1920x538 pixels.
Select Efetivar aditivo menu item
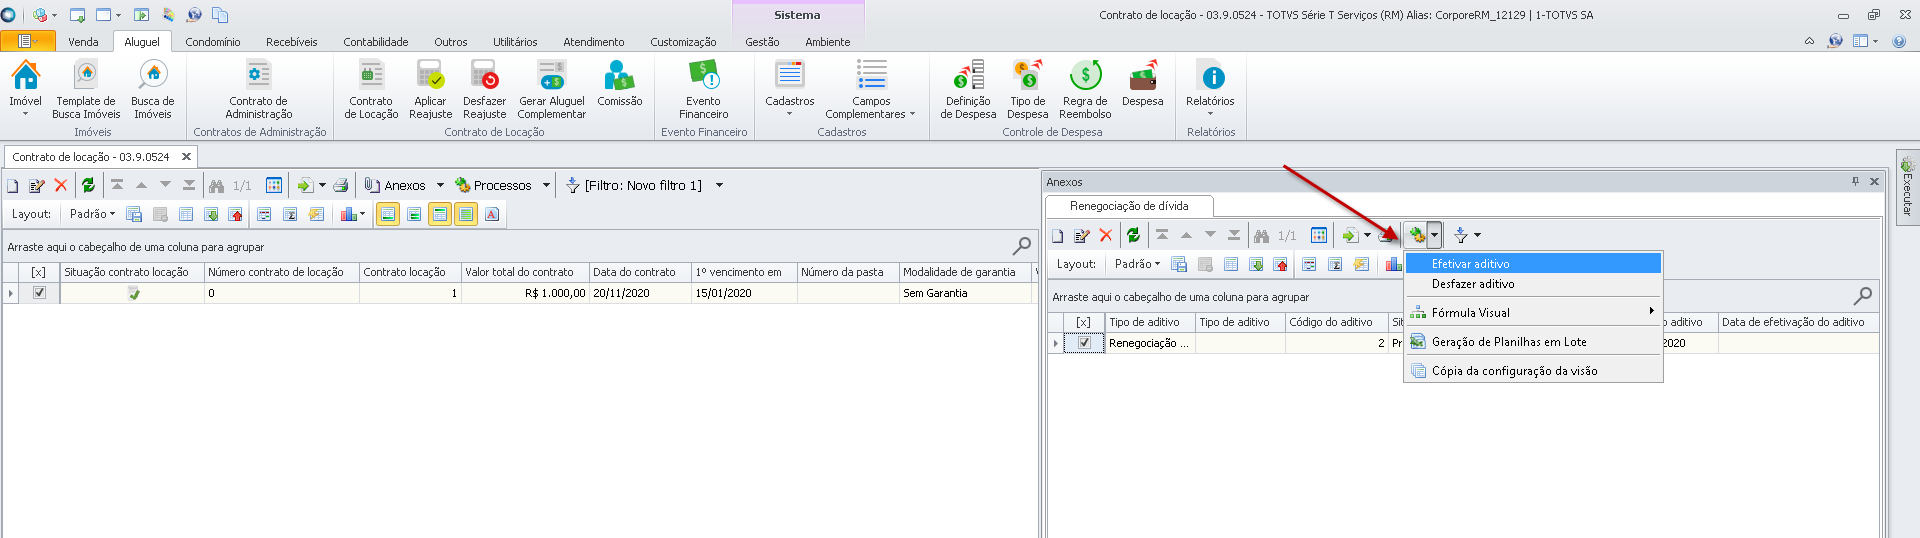coord(1533,264)
